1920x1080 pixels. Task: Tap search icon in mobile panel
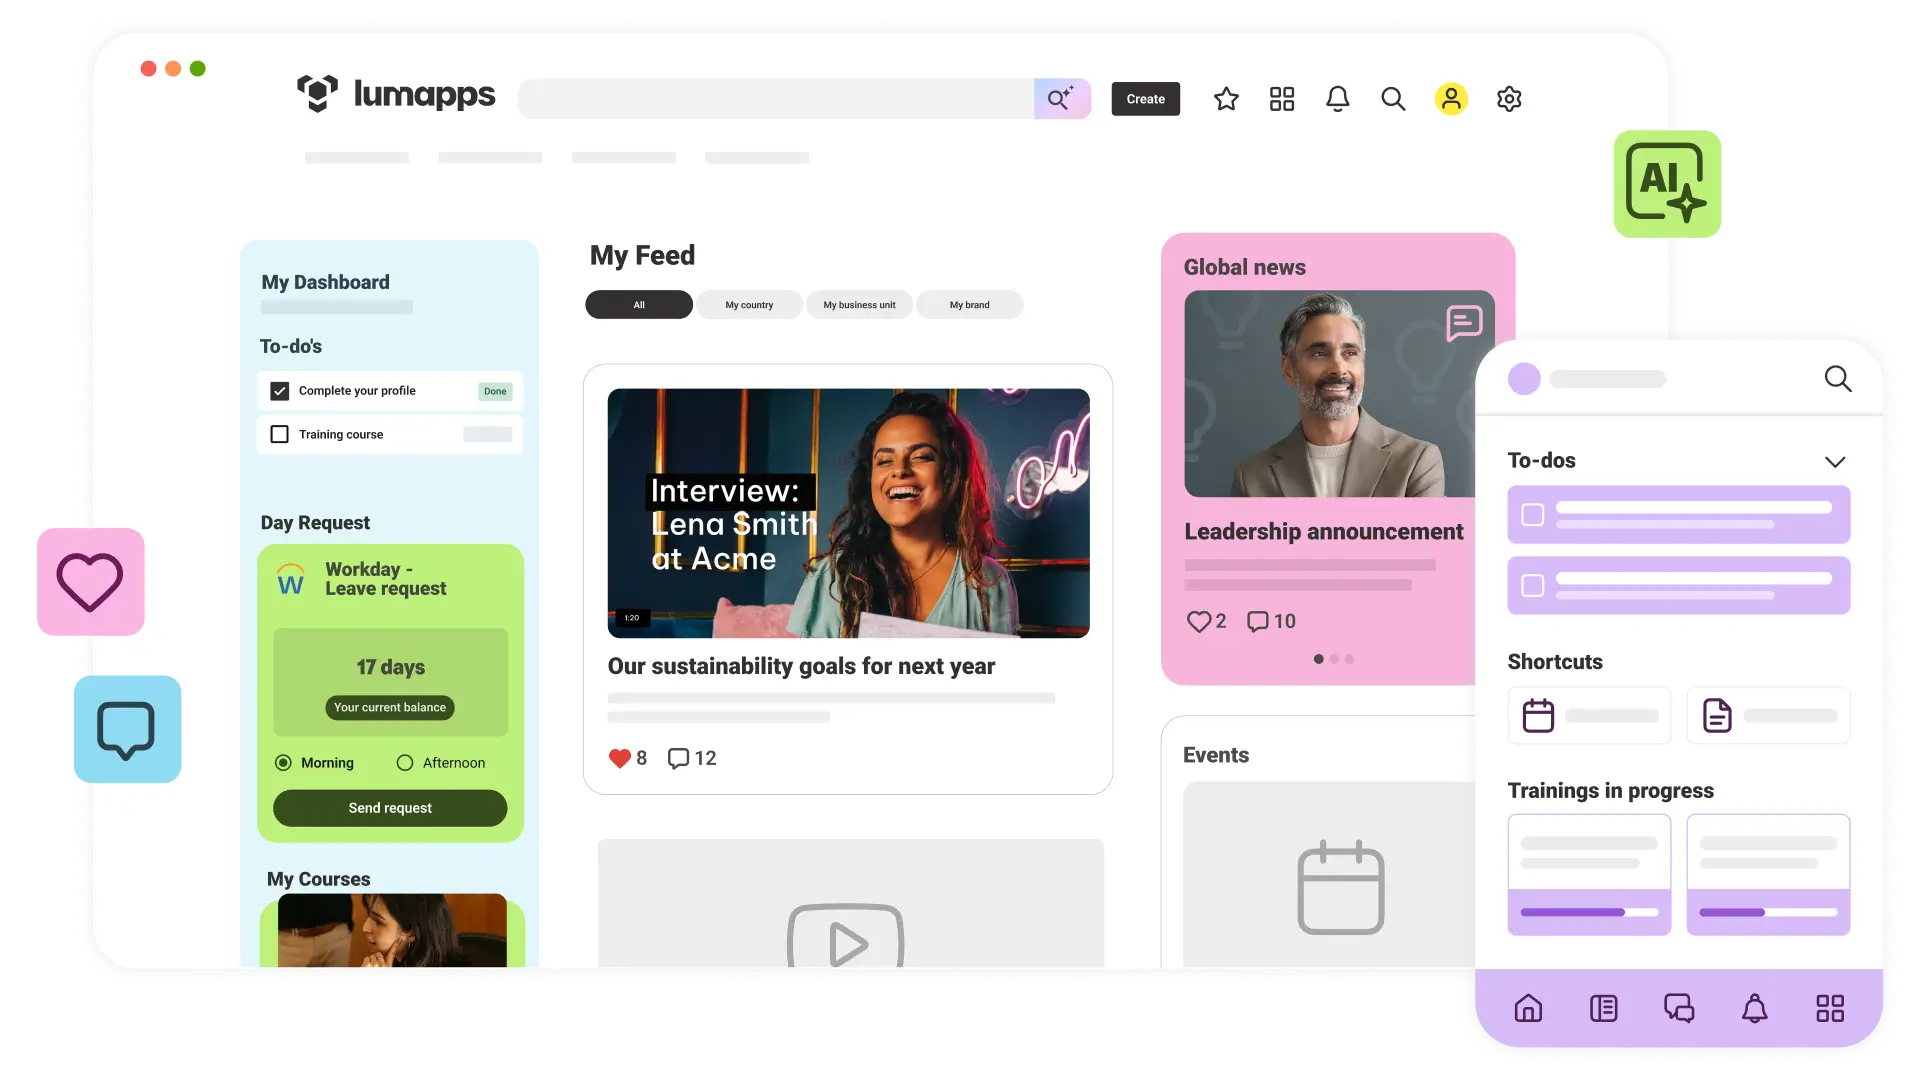pyautogui.click(x=1838, y=378)
